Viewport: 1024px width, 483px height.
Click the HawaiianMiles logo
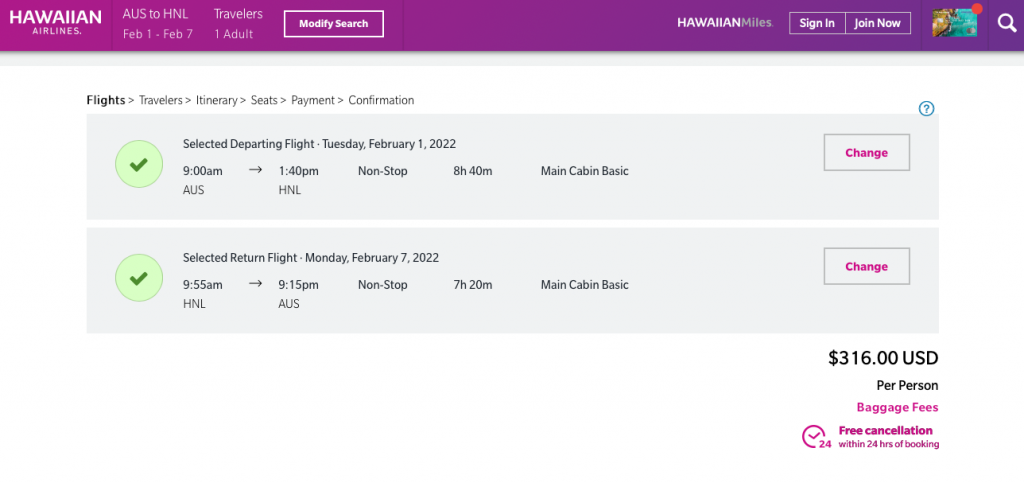pyautogui.click(x=724, y=23)
